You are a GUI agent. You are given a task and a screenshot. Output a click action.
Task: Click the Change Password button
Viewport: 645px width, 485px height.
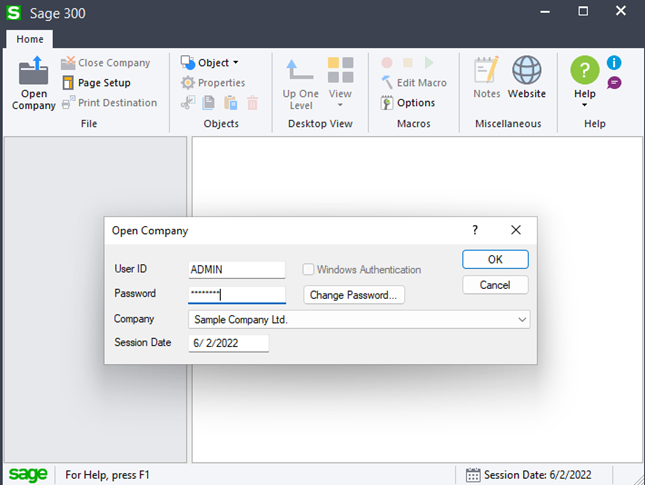354,295
